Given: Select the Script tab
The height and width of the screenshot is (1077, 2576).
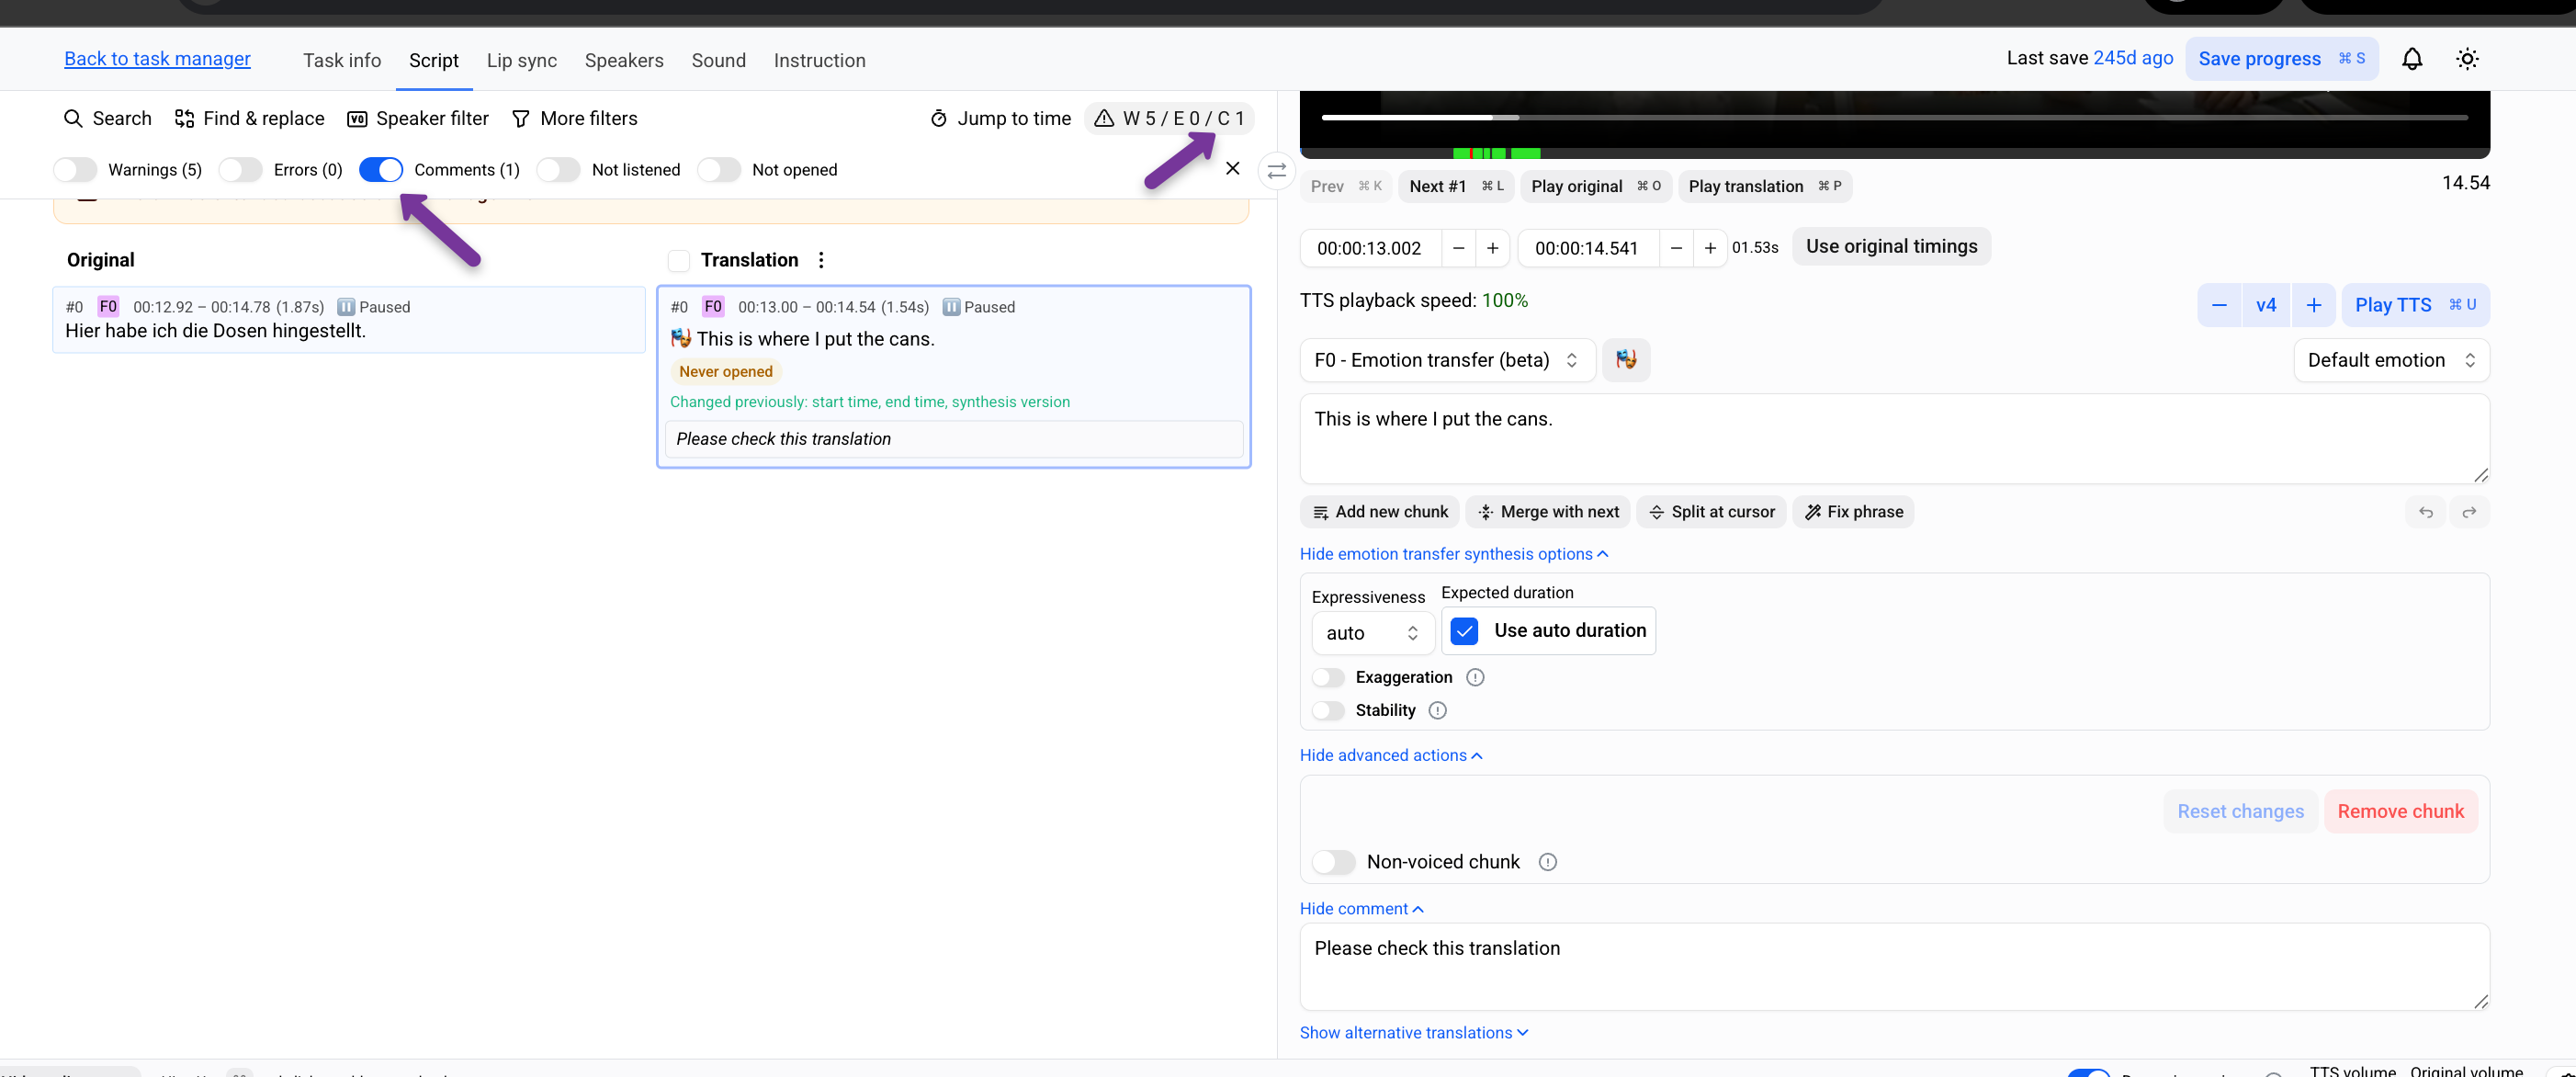Looking at the screenshot, I should tap(434, 60).
